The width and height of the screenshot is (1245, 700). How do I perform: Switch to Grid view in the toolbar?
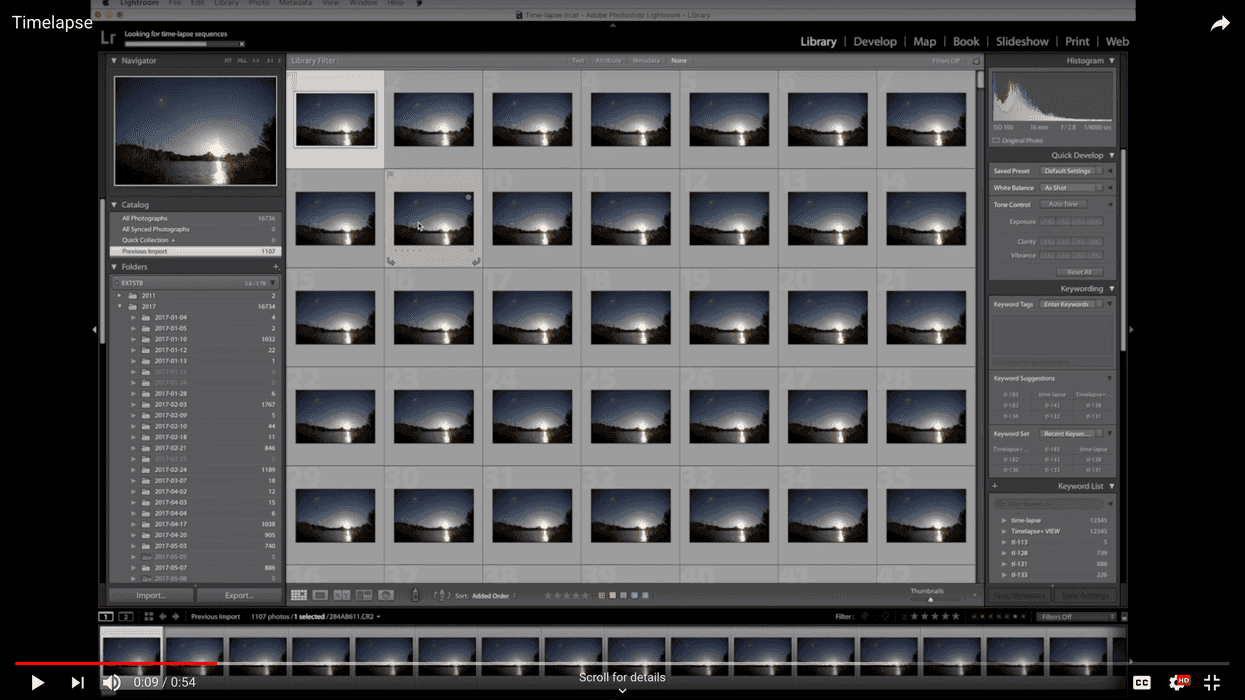pyautogui.click(x=298, y=596)
